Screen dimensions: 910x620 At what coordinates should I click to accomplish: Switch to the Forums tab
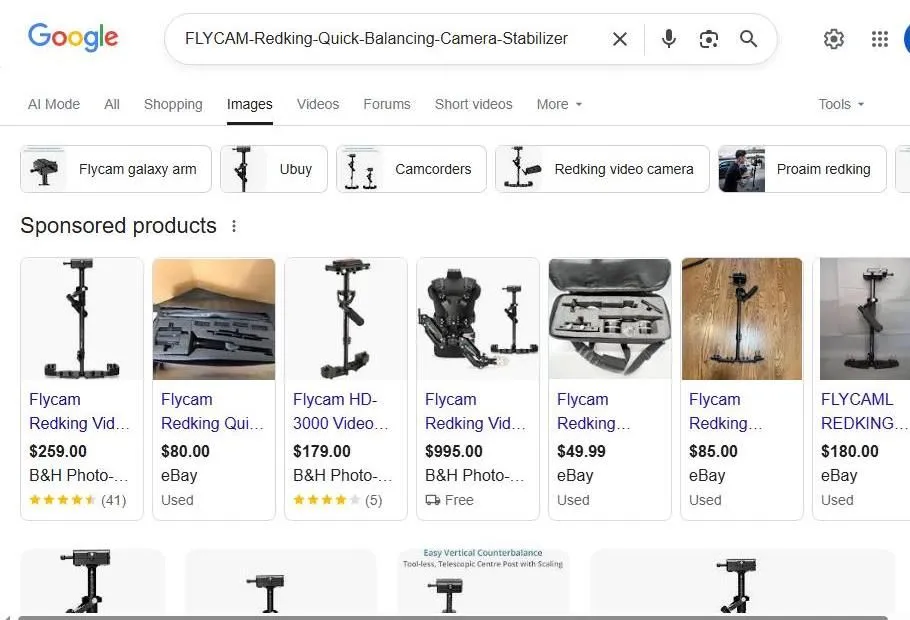[x=387, y=104]
